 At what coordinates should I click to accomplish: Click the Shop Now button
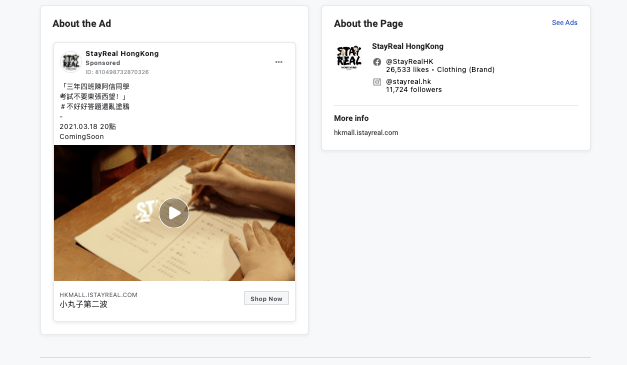(266, 298)
